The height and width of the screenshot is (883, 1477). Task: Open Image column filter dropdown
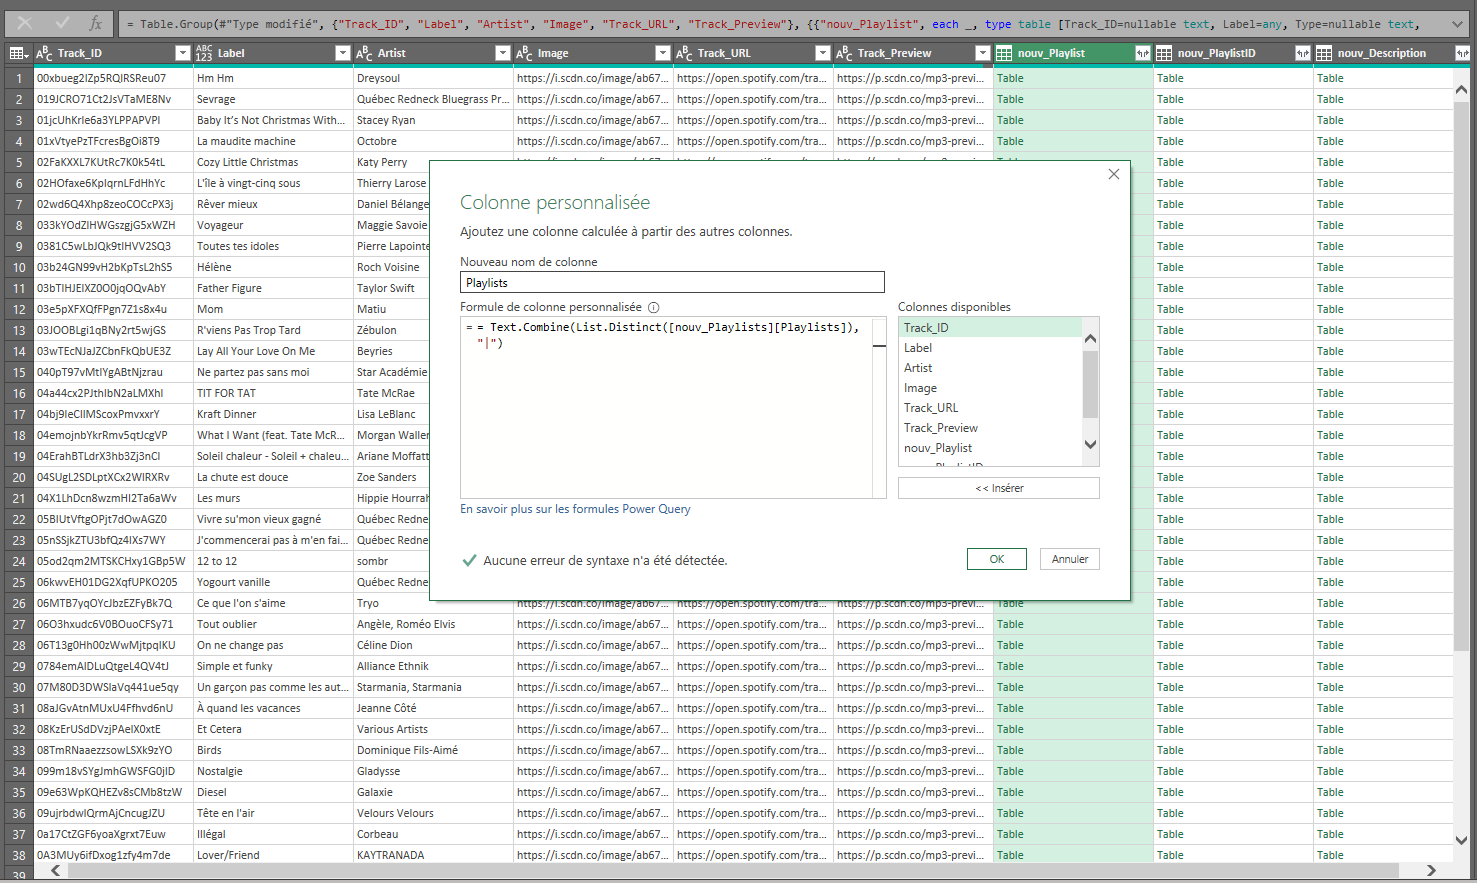662,53
